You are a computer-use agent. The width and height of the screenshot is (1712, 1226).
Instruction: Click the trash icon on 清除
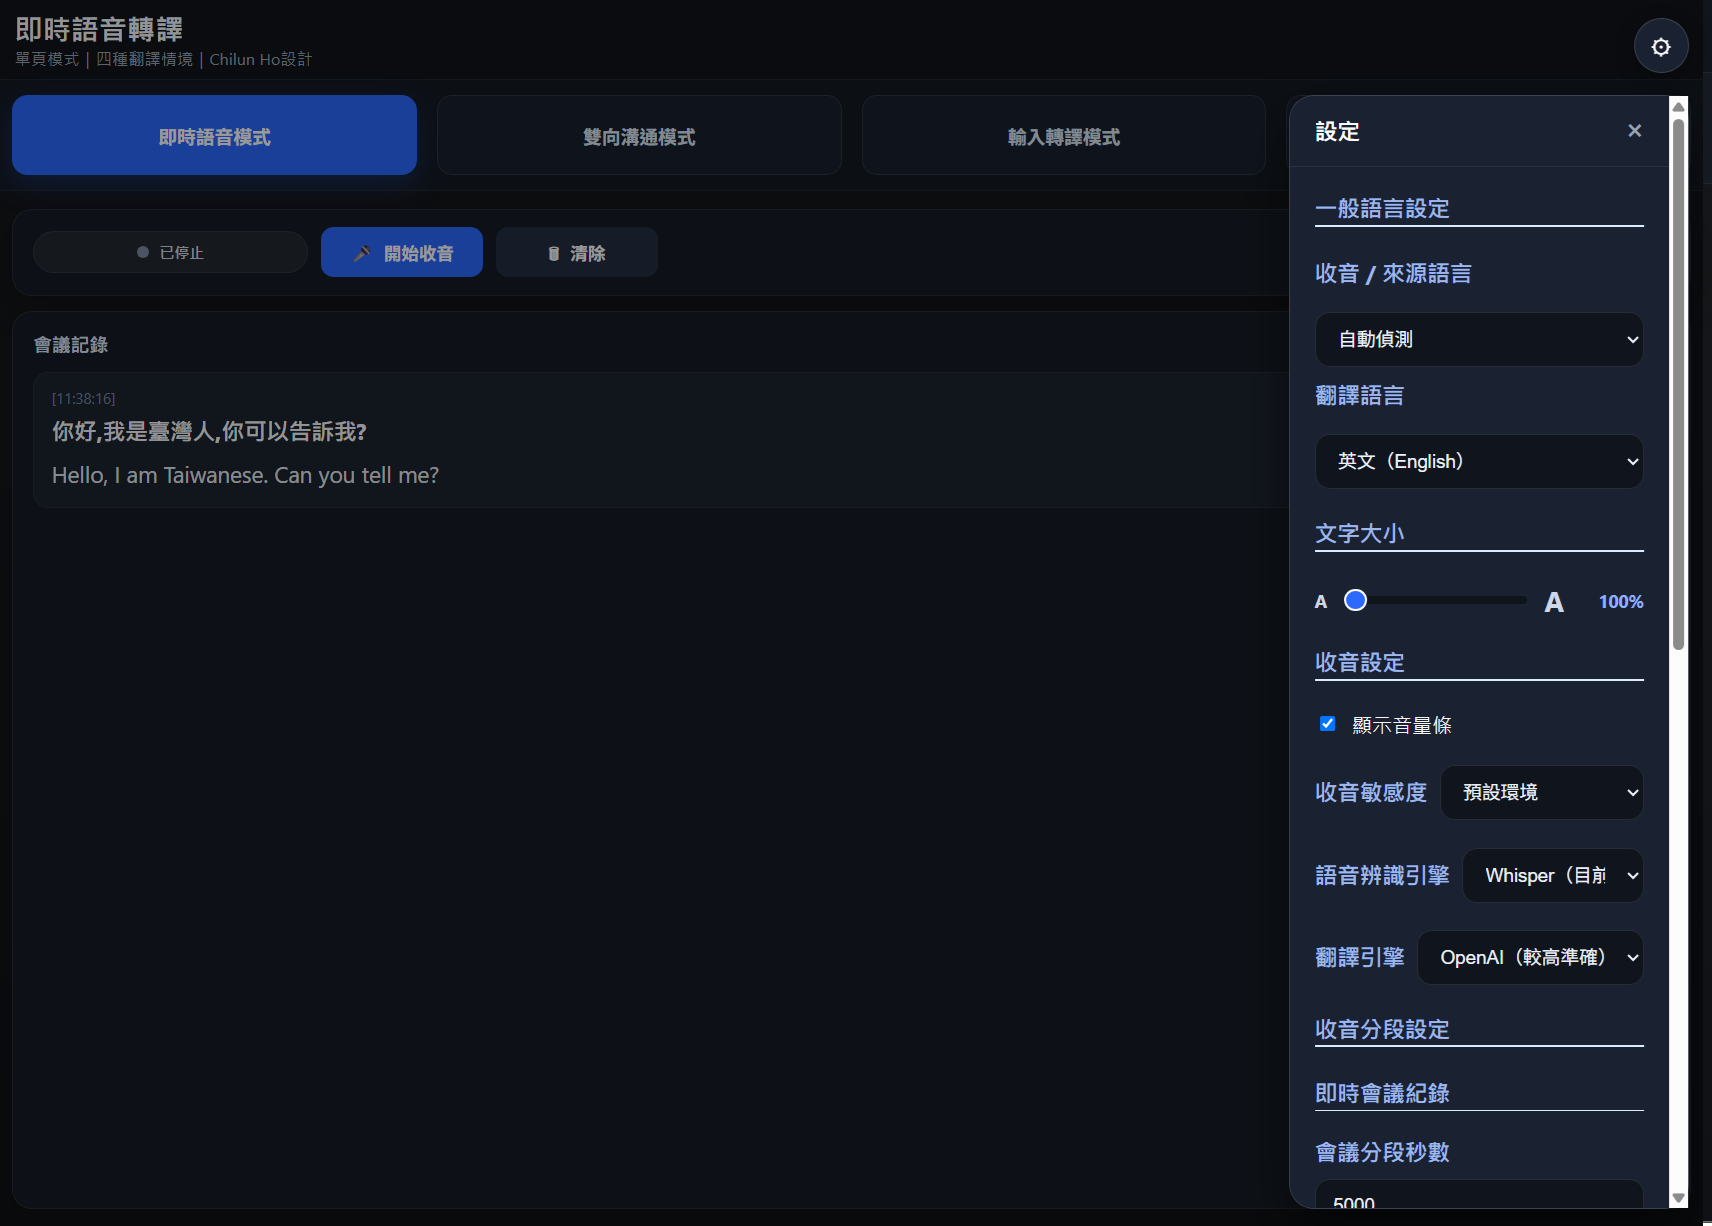tap(554, 254)
